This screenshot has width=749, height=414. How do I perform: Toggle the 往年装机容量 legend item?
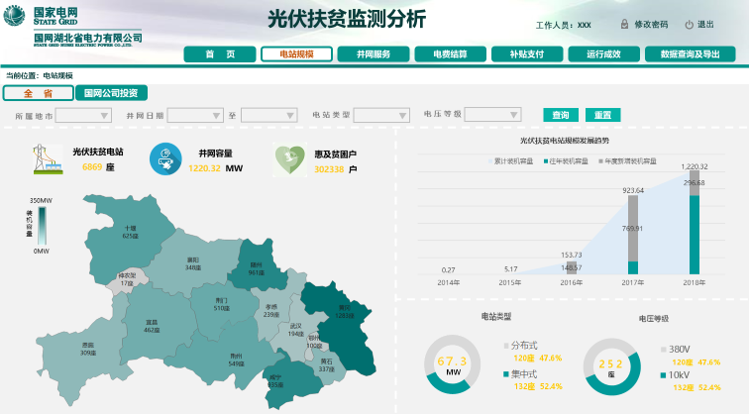(568, 160)
